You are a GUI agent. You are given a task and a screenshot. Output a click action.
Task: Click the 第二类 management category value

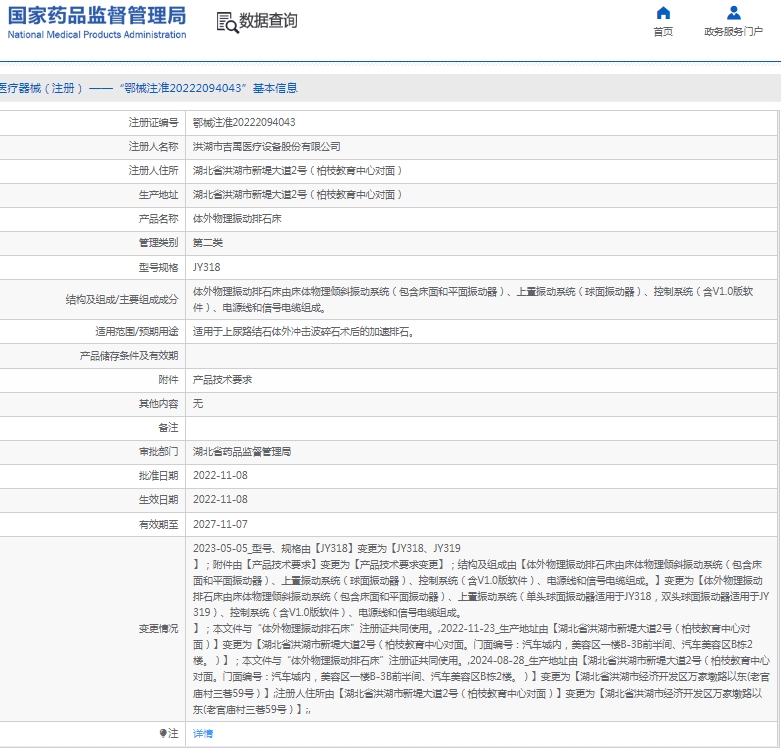(208, 243)
